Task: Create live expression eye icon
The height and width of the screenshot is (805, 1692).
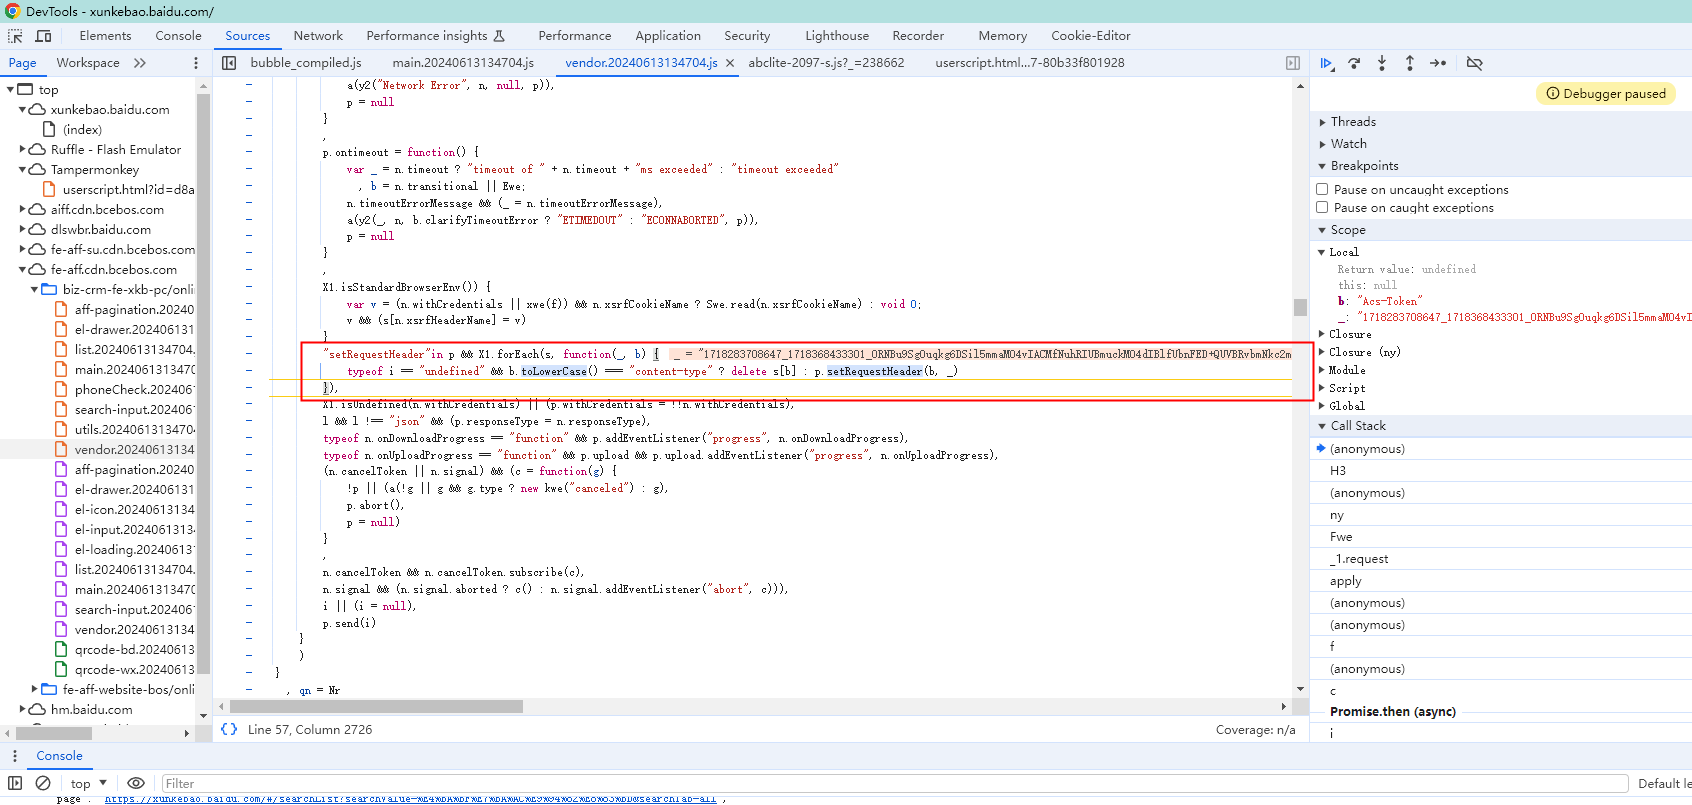Action: 136,783
